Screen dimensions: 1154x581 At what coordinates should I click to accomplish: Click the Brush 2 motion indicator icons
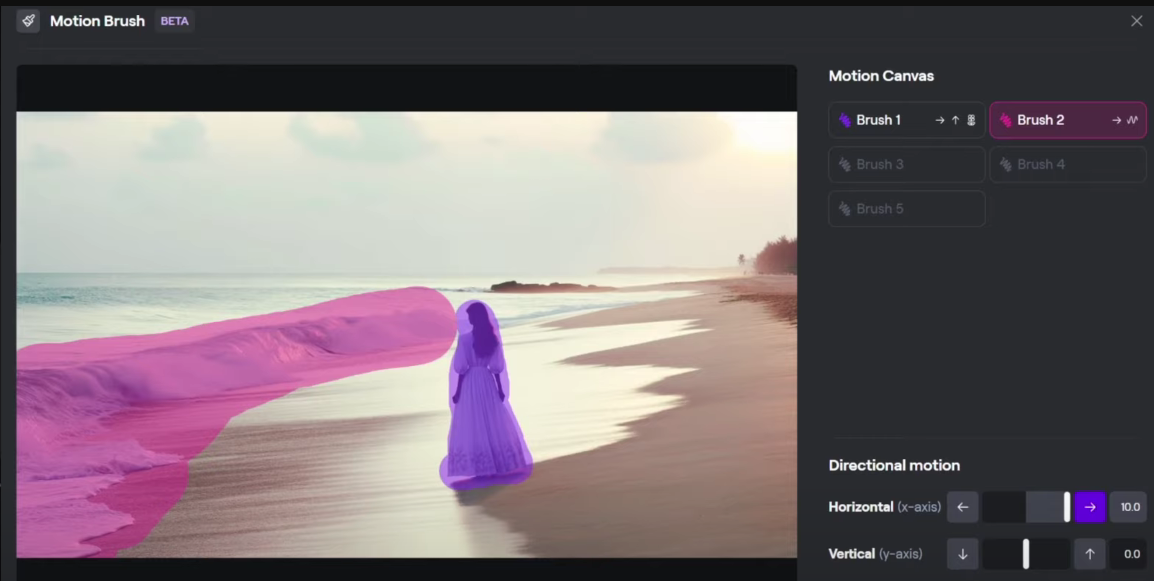coord(1125,120)
